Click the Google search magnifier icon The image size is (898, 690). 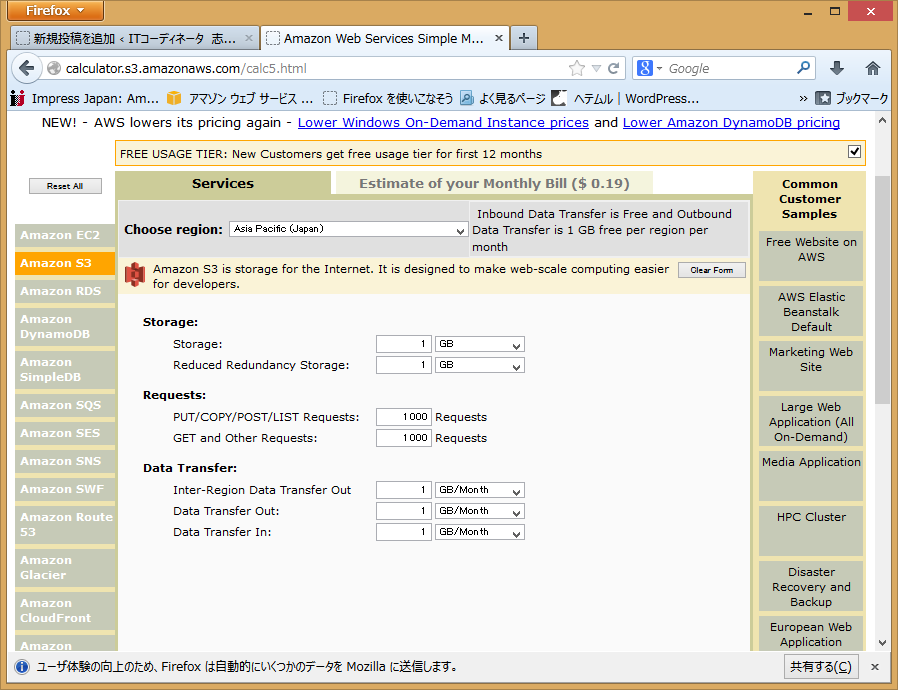[x=804, y=68]
